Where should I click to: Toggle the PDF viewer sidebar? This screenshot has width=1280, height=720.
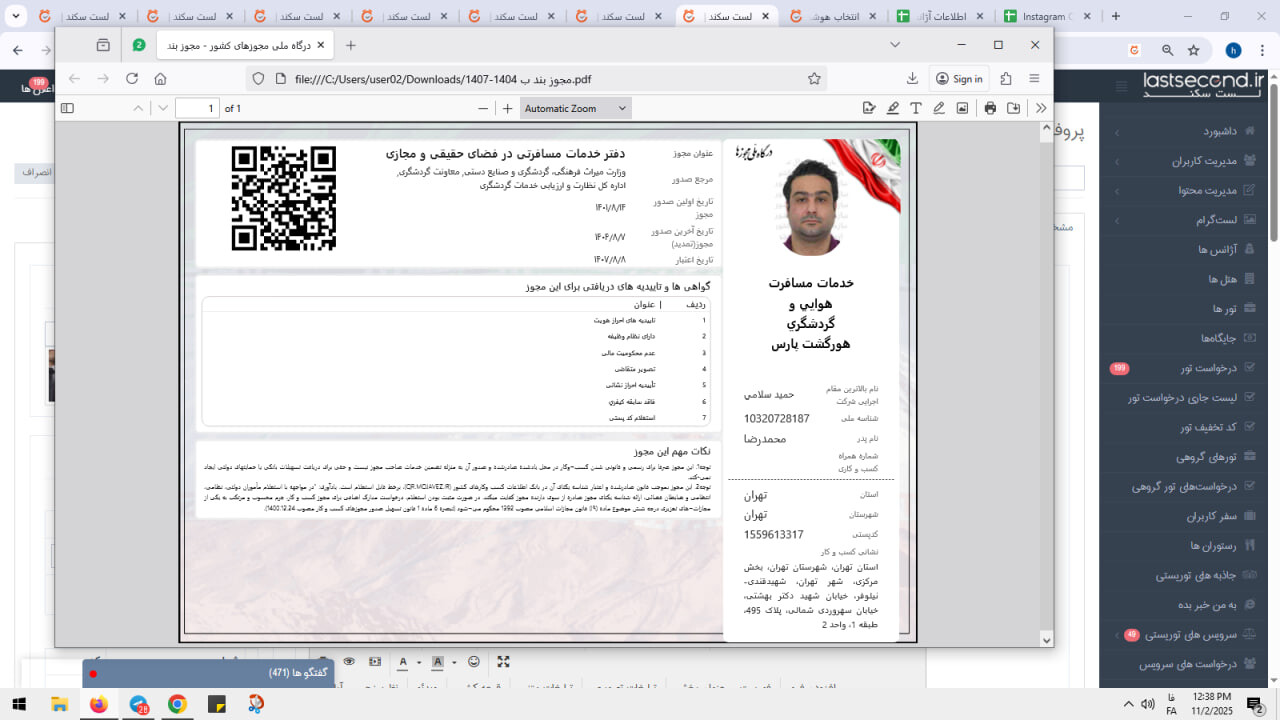click(x=67, y=108)
